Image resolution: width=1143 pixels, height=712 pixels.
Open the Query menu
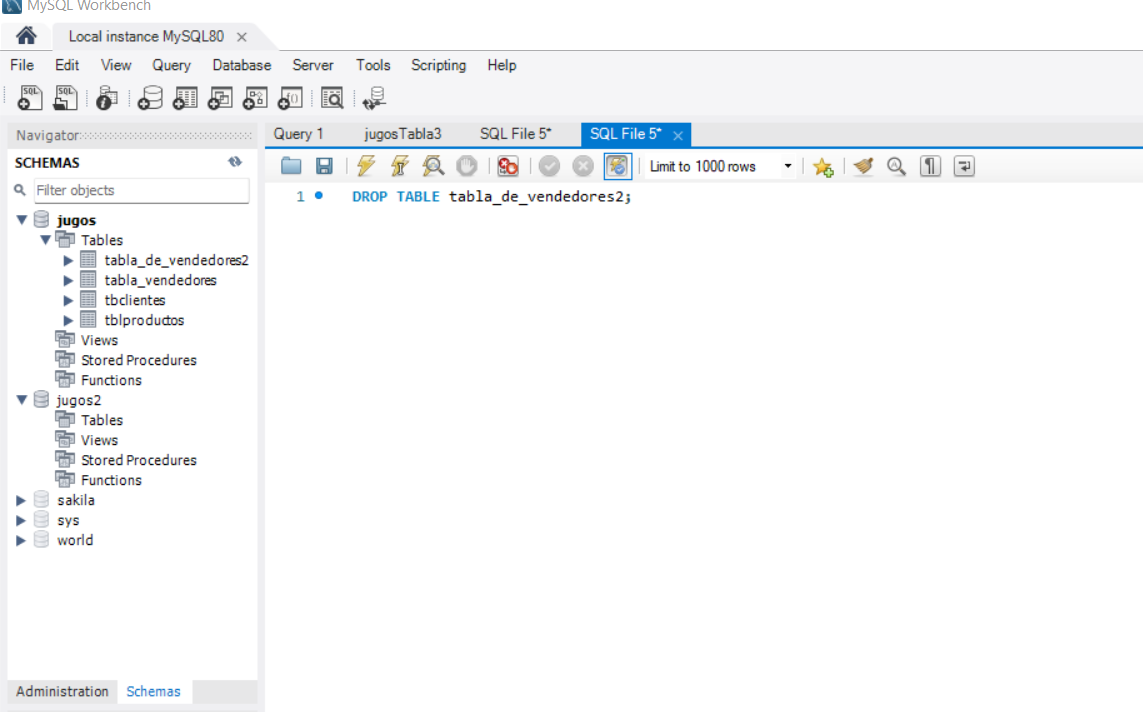(x=171, y=65)
